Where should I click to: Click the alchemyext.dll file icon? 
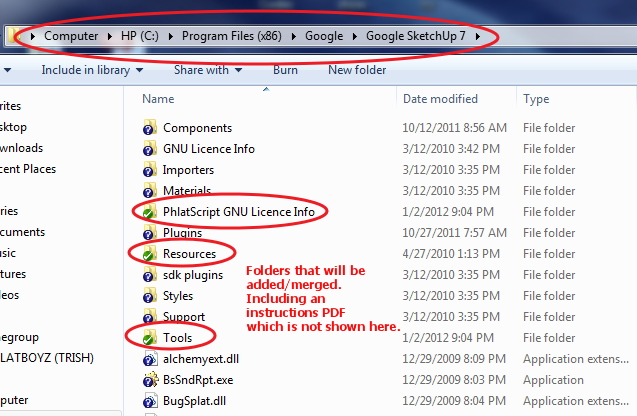pyautogui.click(x=149, y=359)
